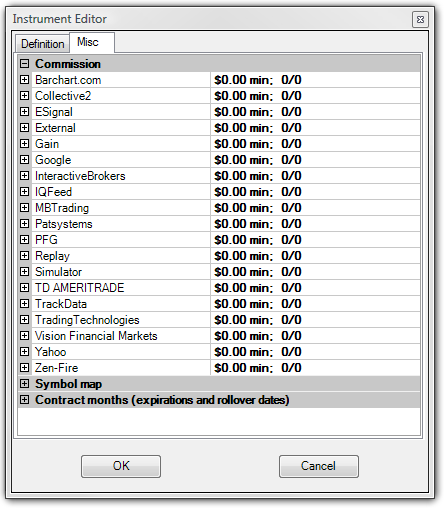Expand the Gain commission row
447x508 pixels.
pos(24,143)
